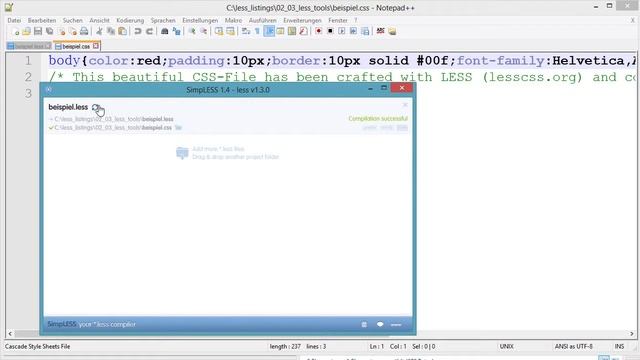Stop macro recording with black square icon
Screen dimensions: 640x360
click(x=330, y=31)
